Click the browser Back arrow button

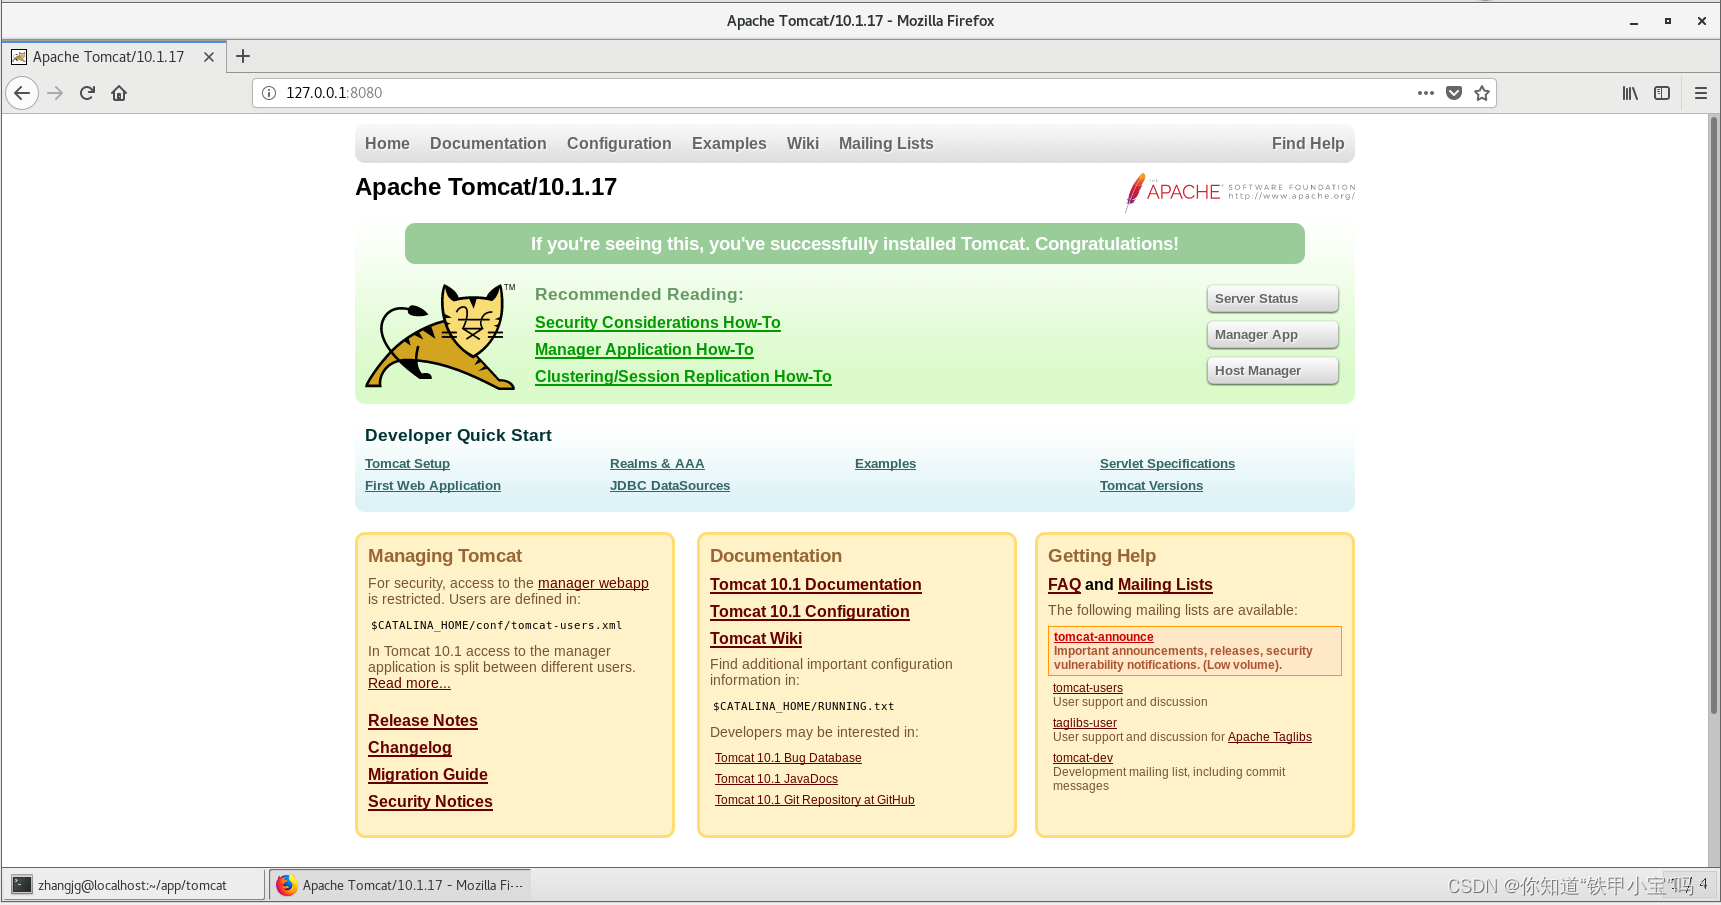[22, 93]
